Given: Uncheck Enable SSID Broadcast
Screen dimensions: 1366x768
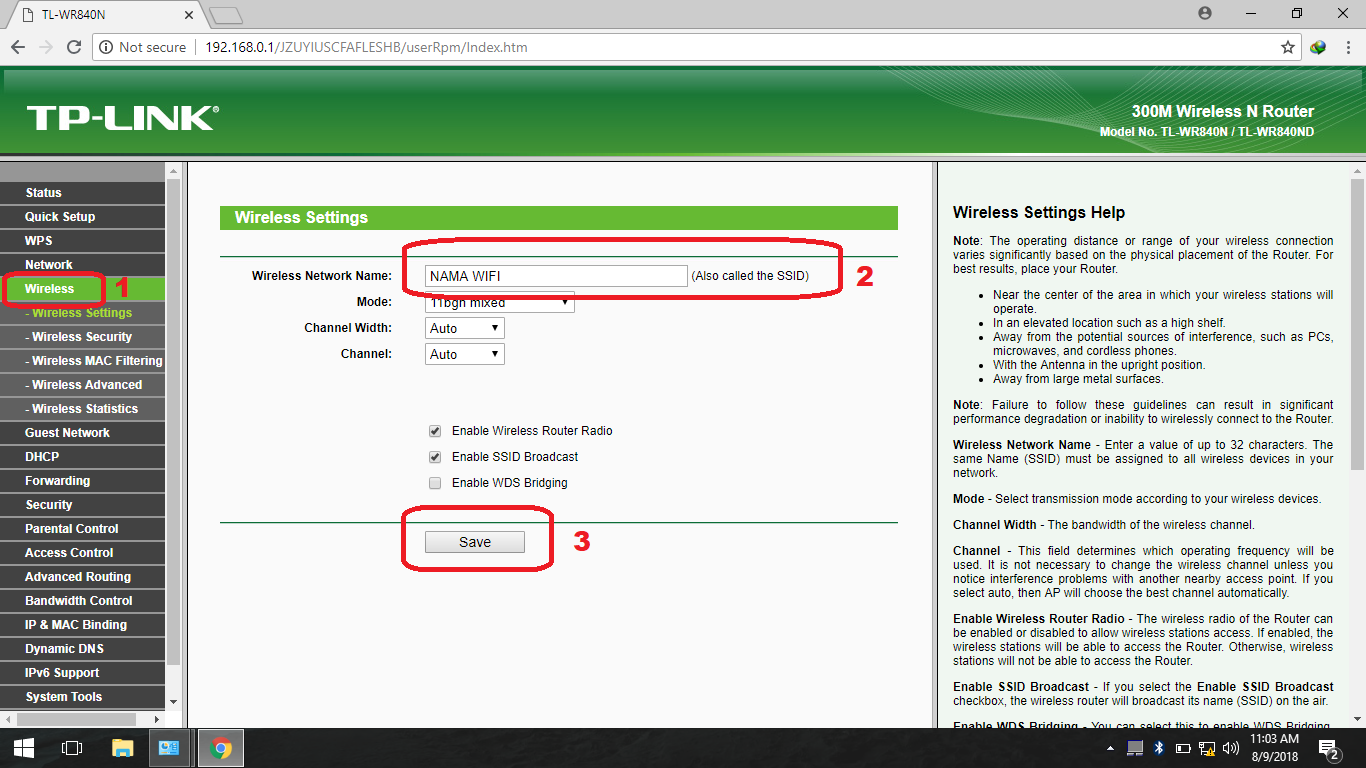Looking at the screenshot, I should (435, 457).
